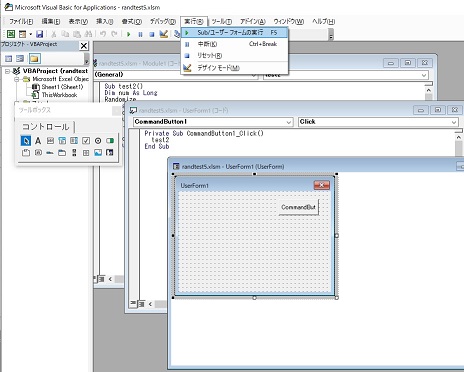Click the Find binoculars icon

(x=88, y=34)
